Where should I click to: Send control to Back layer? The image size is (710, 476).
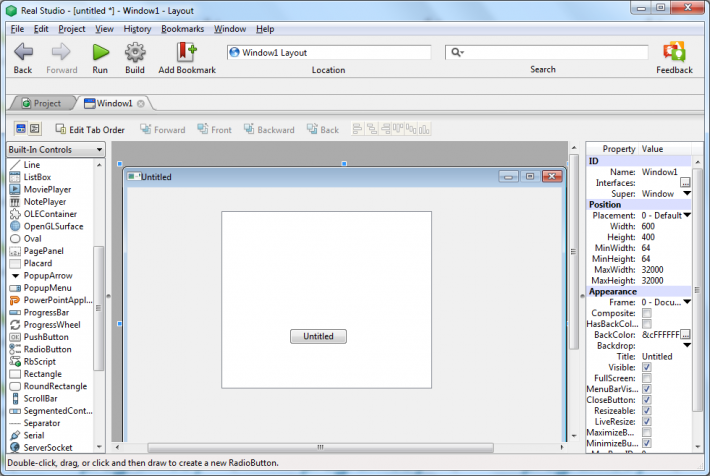322,130
